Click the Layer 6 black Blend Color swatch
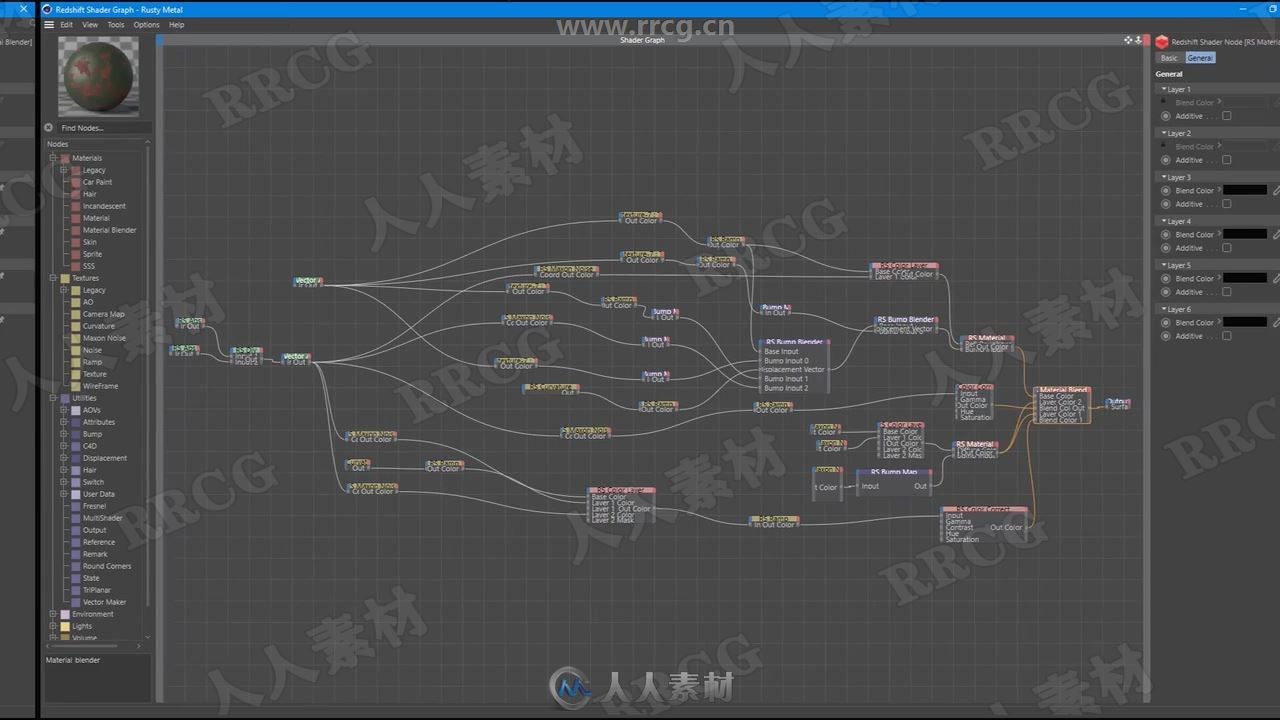 (x=1245, y=322)
